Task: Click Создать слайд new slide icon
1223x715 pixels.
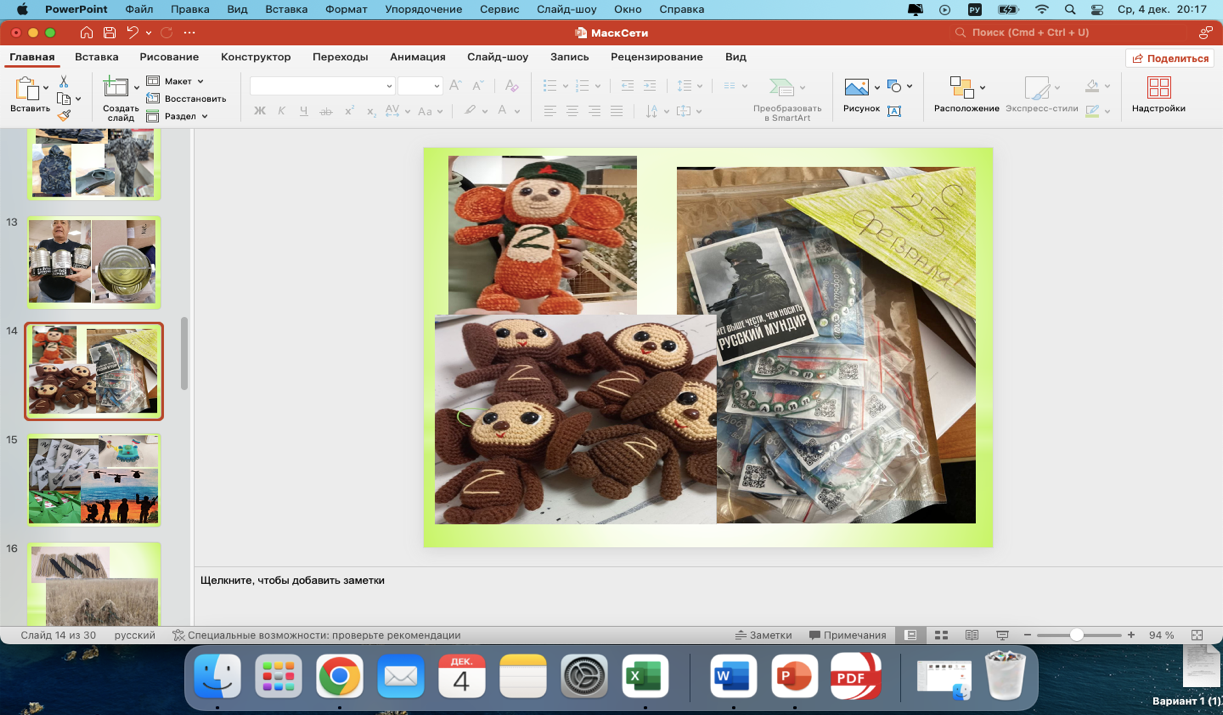Action: pyautogui.click(x=117, y=88)
